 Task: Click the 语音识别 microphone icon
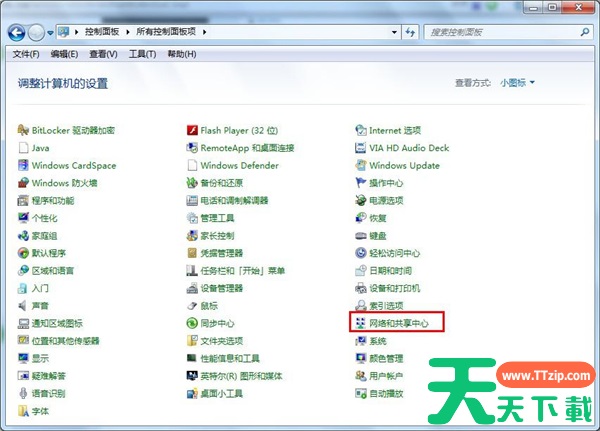[x=23, y=393]
